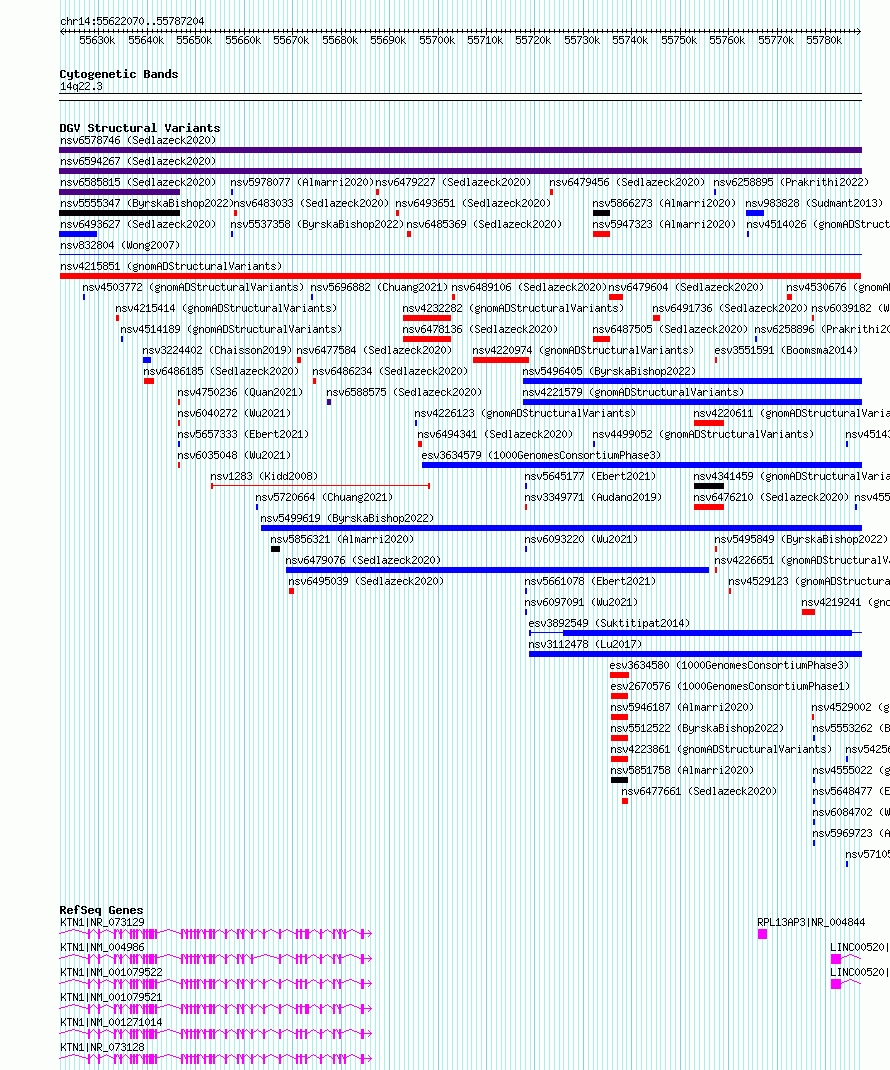Select the red bar of nsv4215851
This screenshot has height=1070, width=890.
(460, 276)
